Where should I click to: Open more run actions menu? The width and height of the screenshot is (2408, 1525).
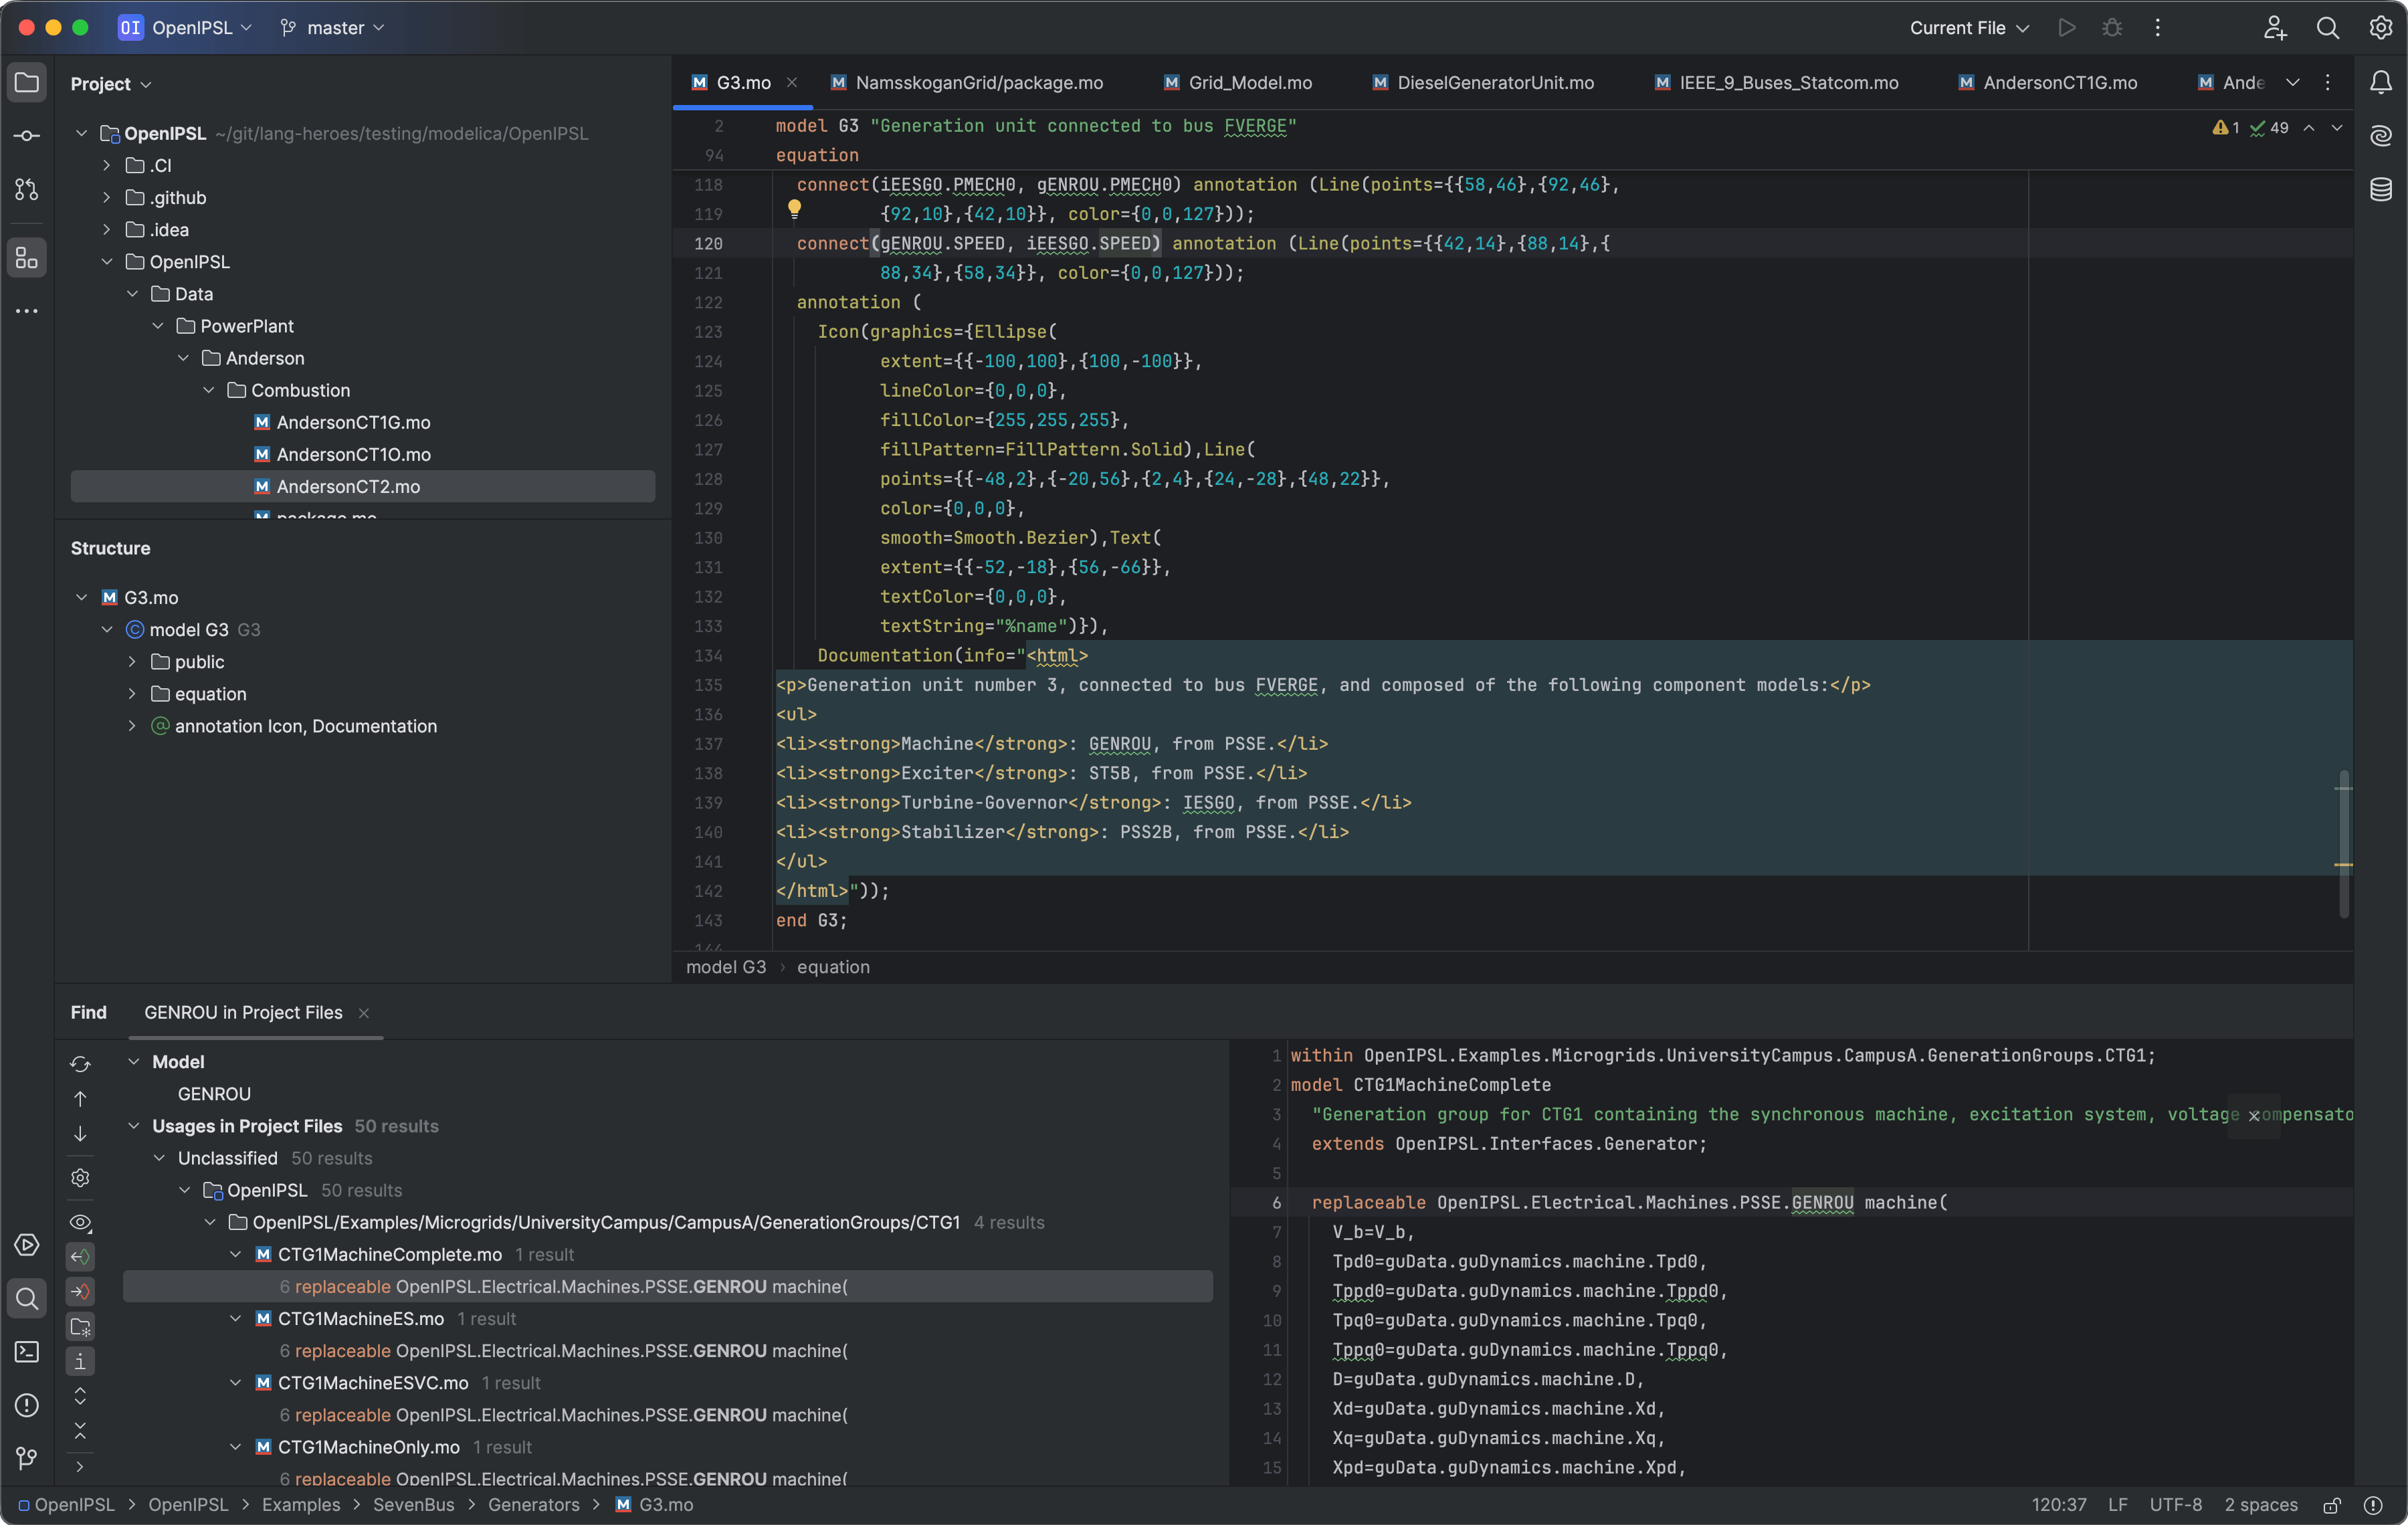2157,28
